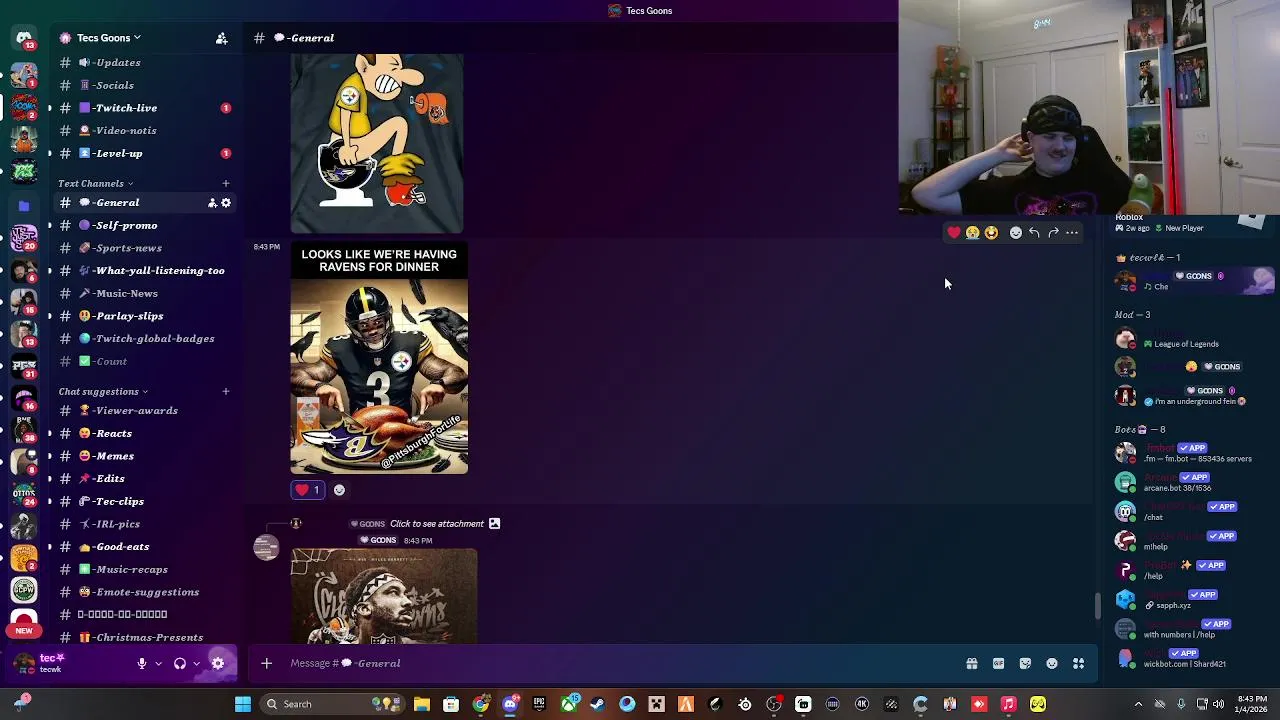Collapse the Text Channels category

[96, 183]
